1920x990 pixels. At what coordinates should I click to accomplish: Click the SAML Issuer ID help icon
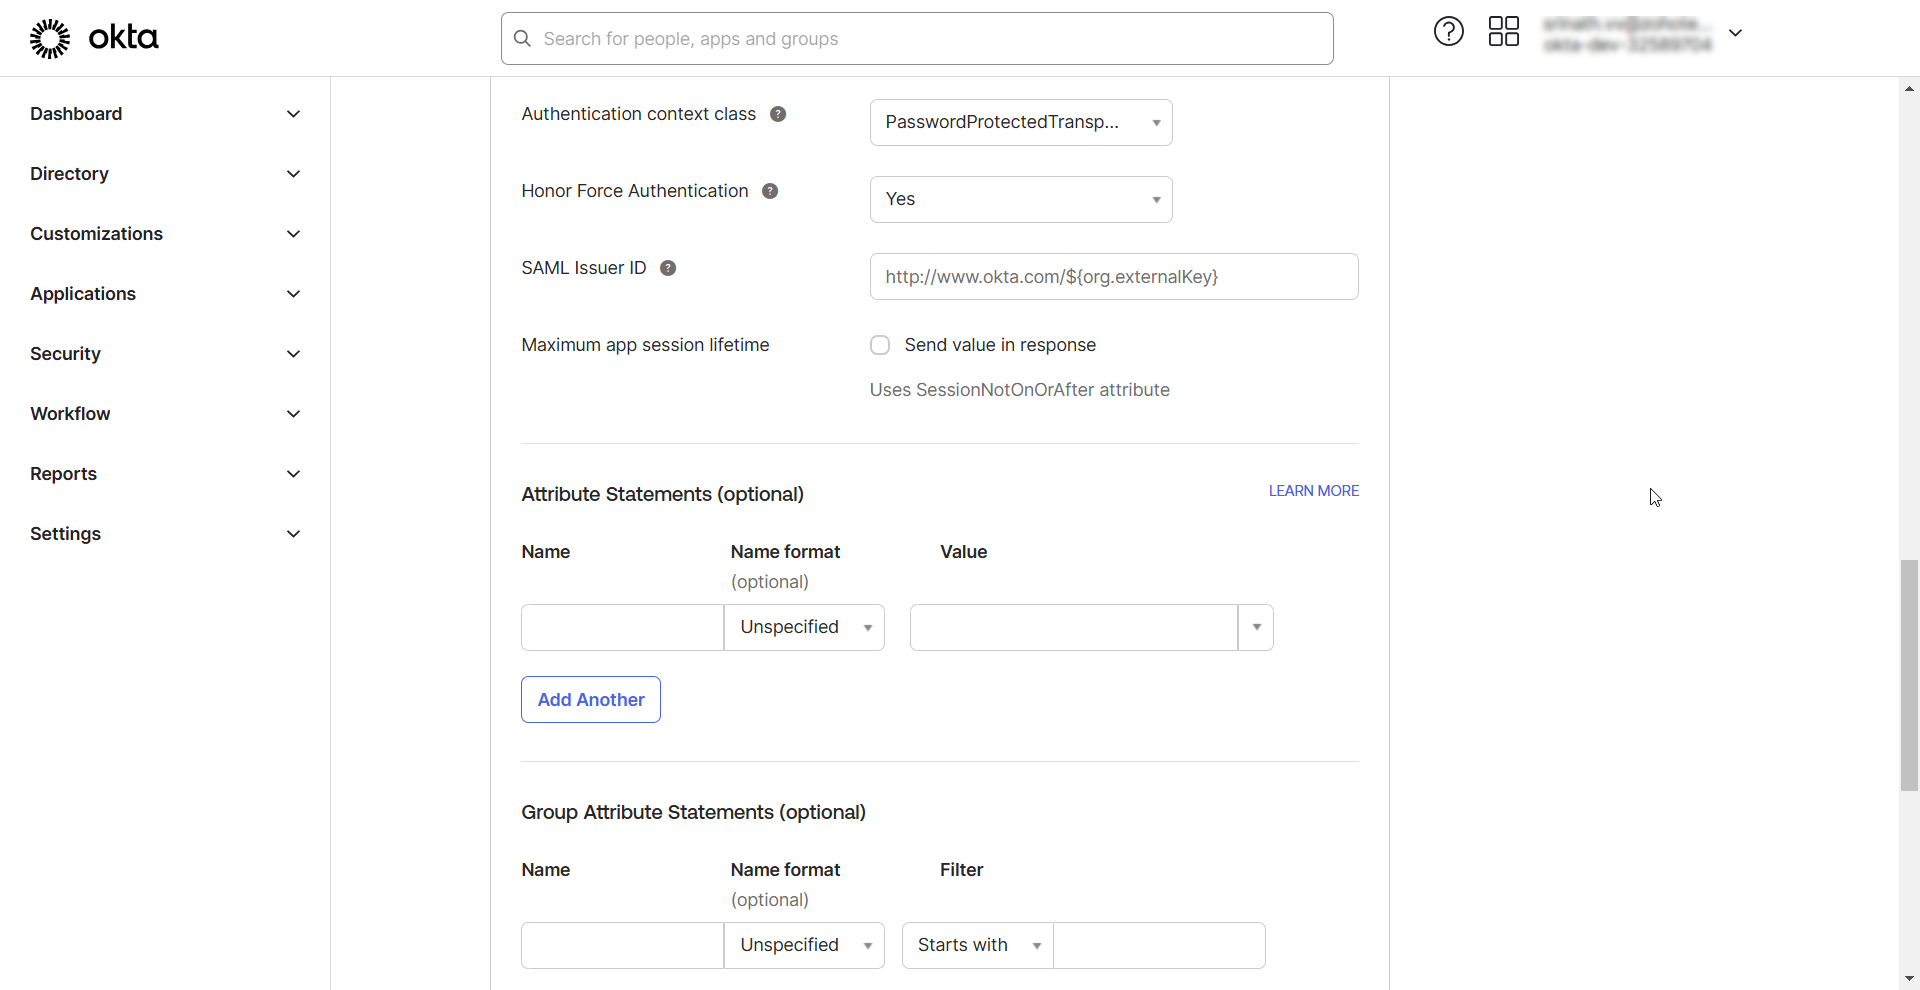(x=668, y=268)
